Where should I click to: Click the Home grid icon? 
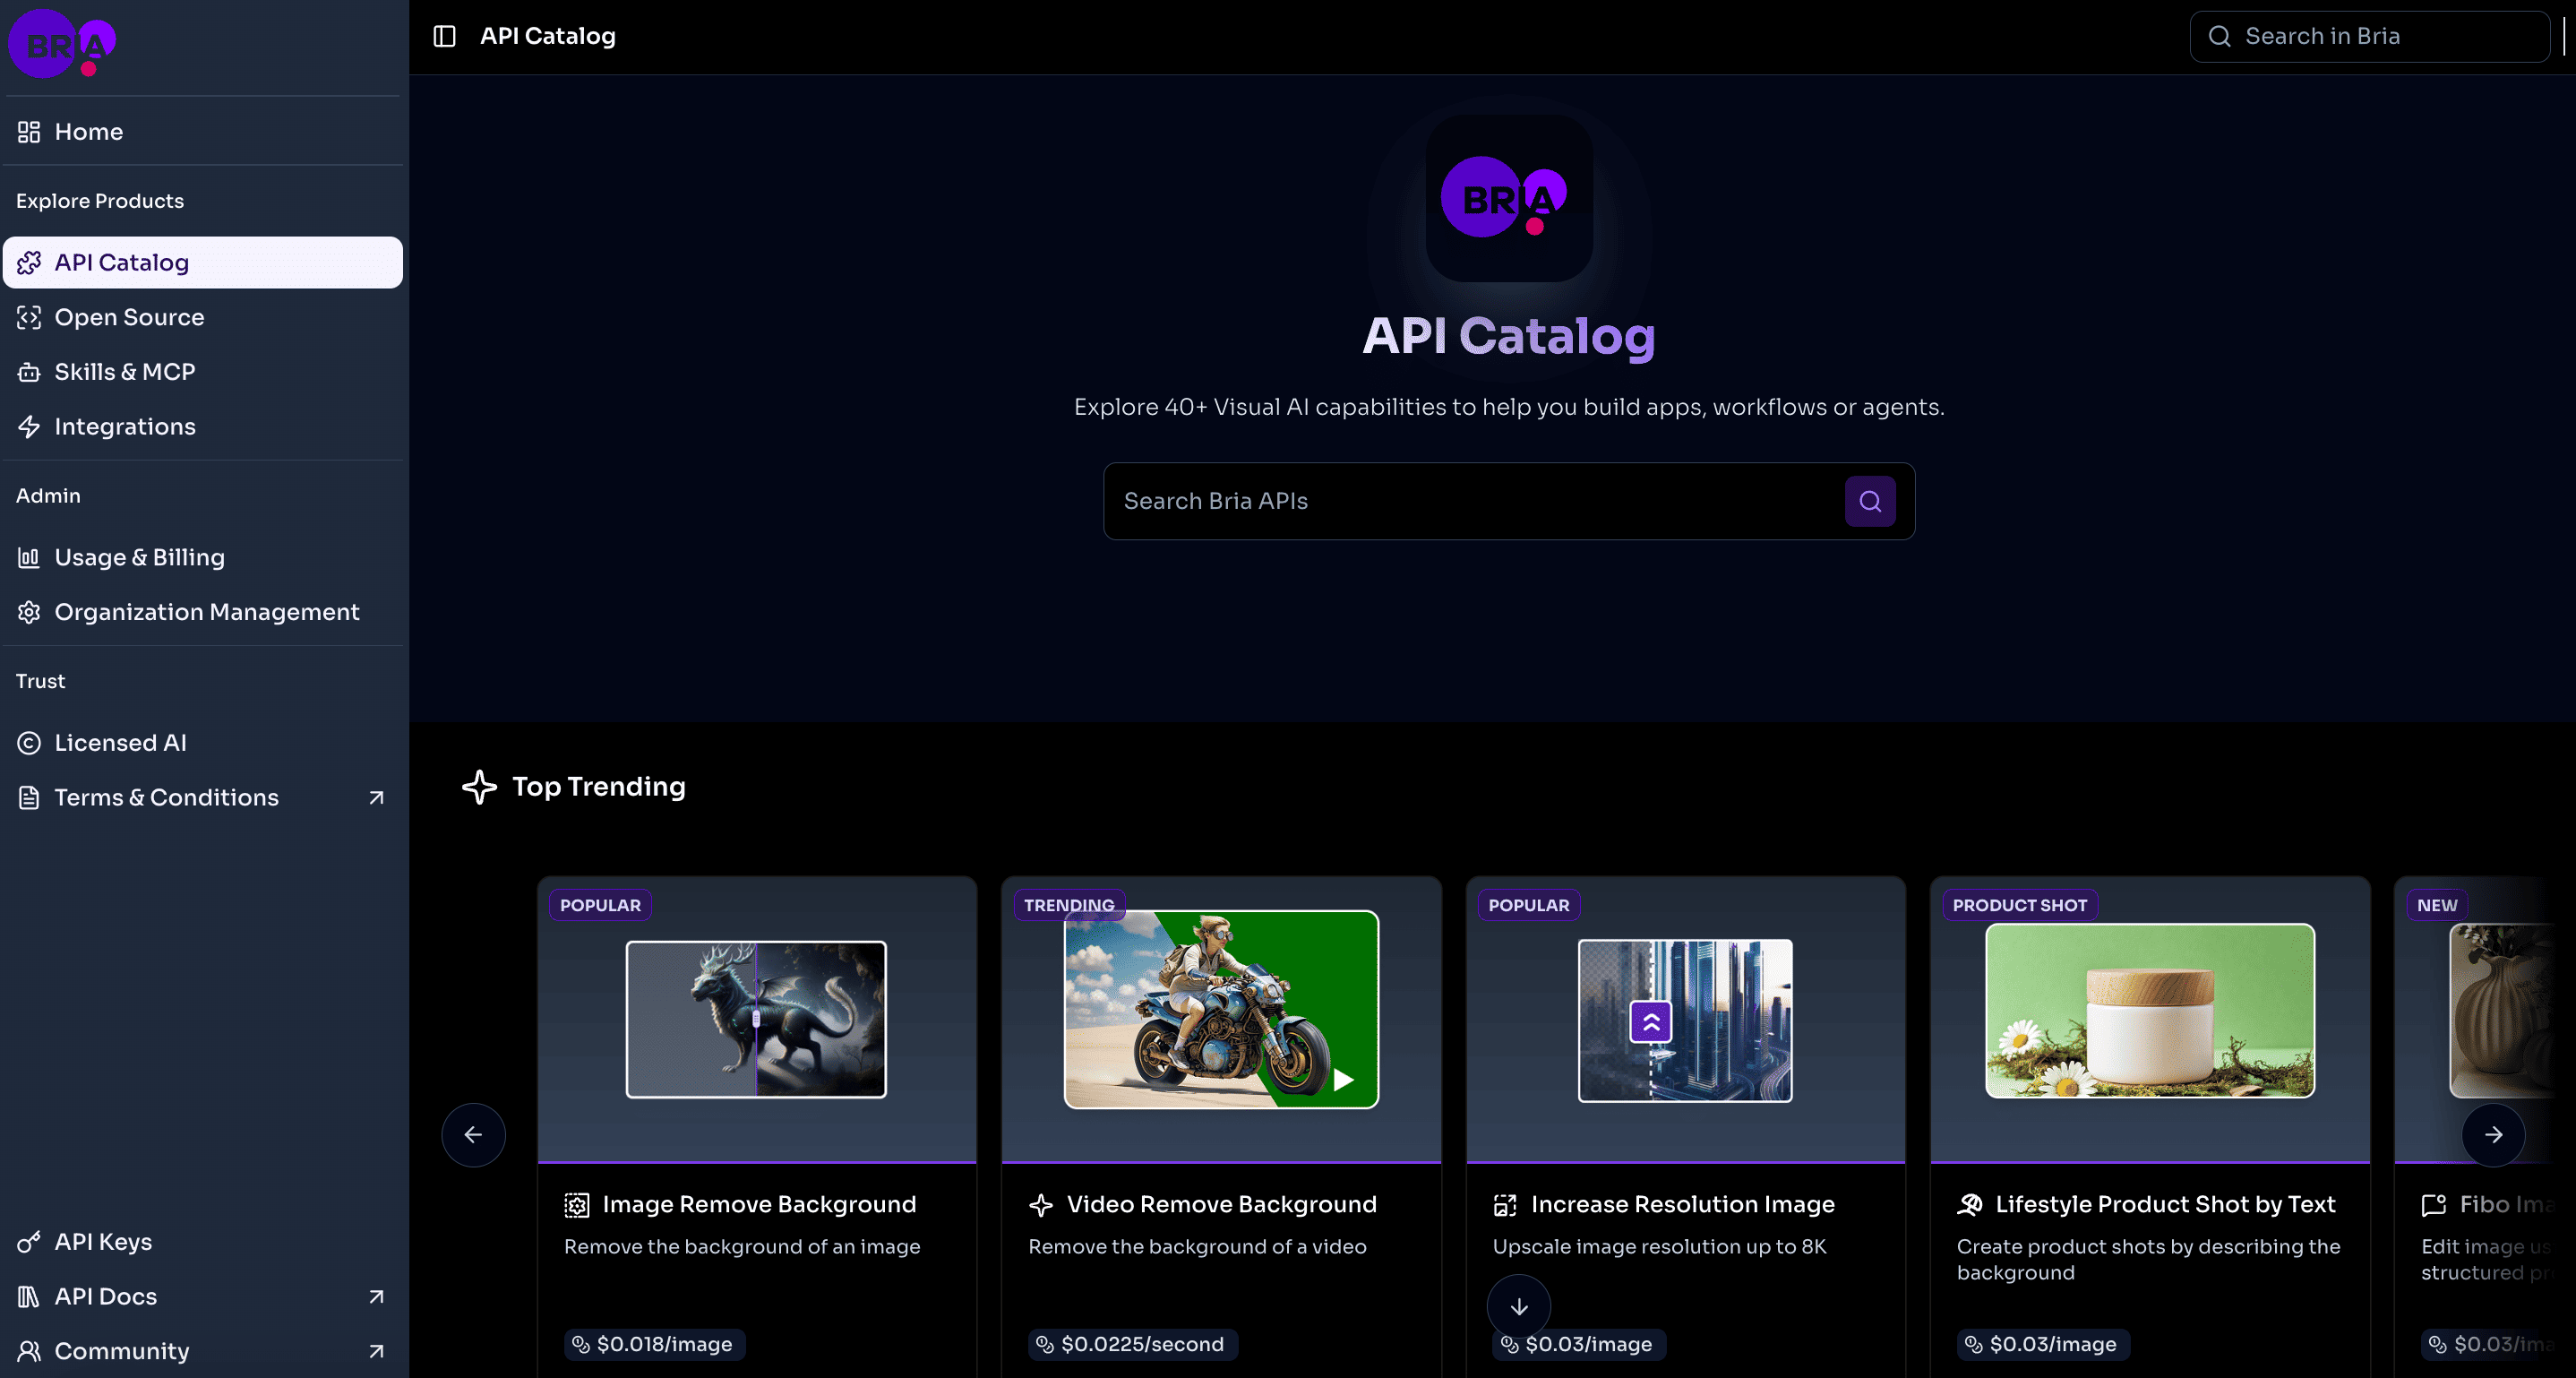pos(29,132)
